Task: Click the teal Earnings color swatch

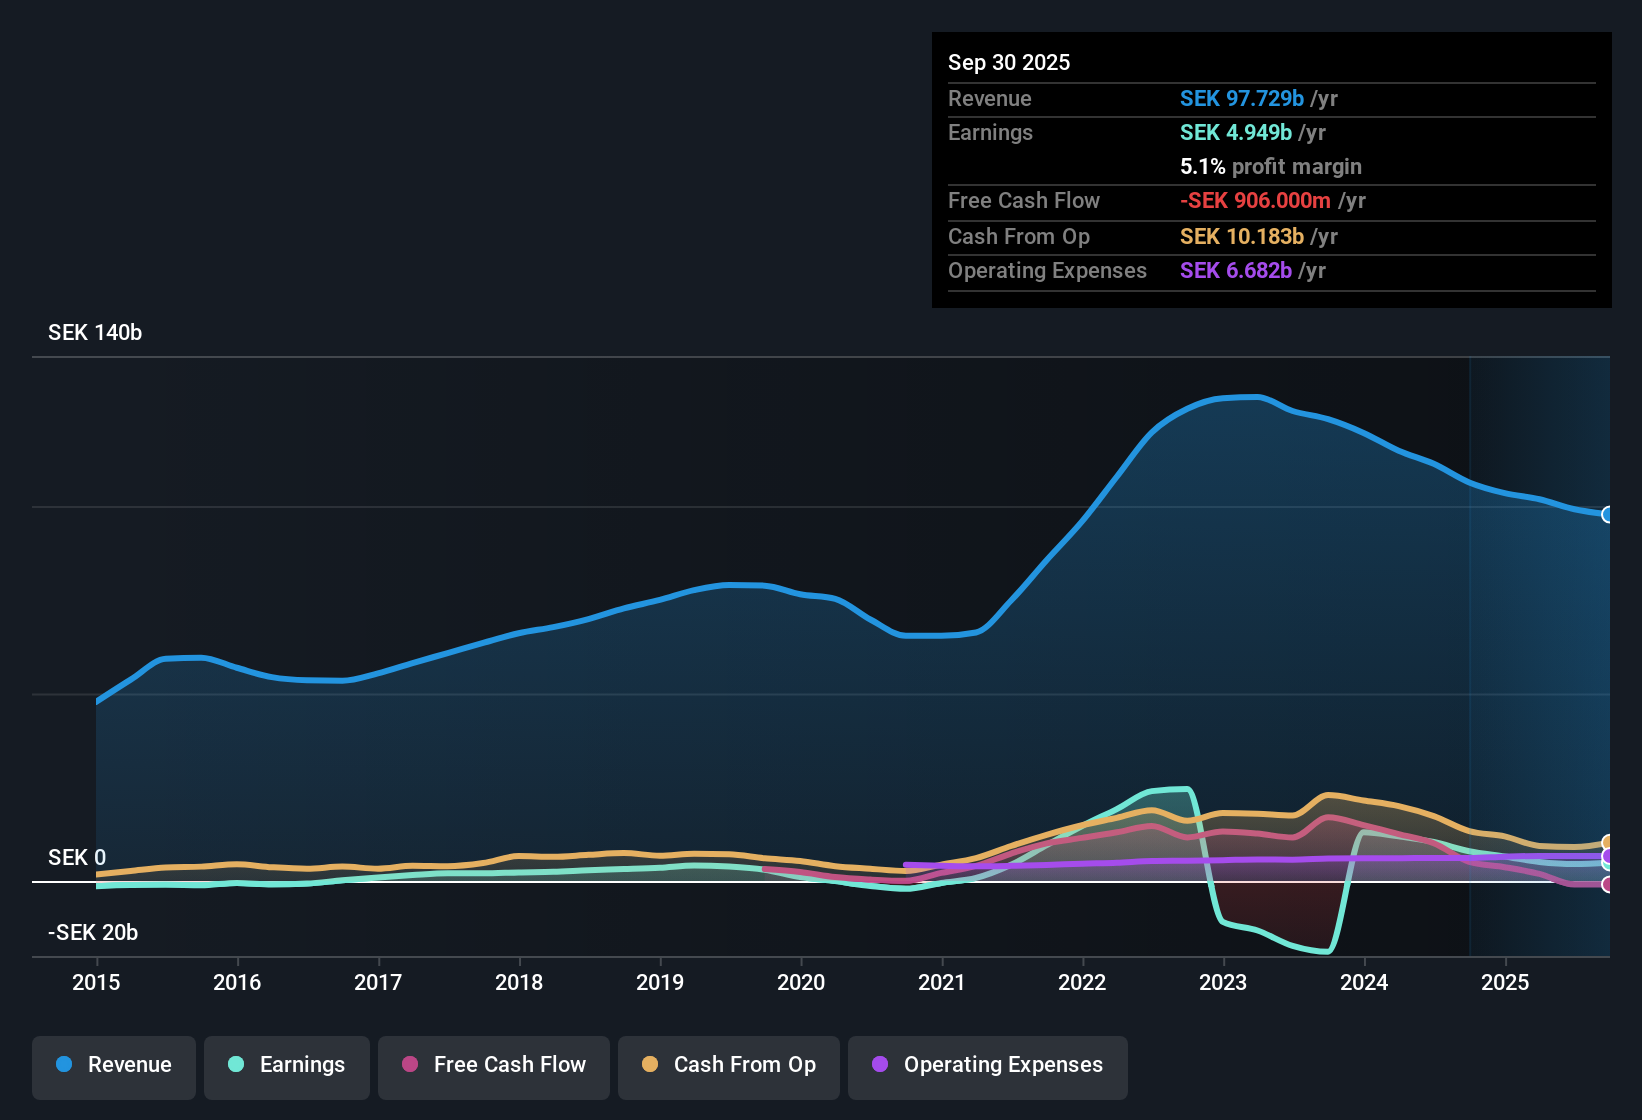Action: tap(236, 1065)
